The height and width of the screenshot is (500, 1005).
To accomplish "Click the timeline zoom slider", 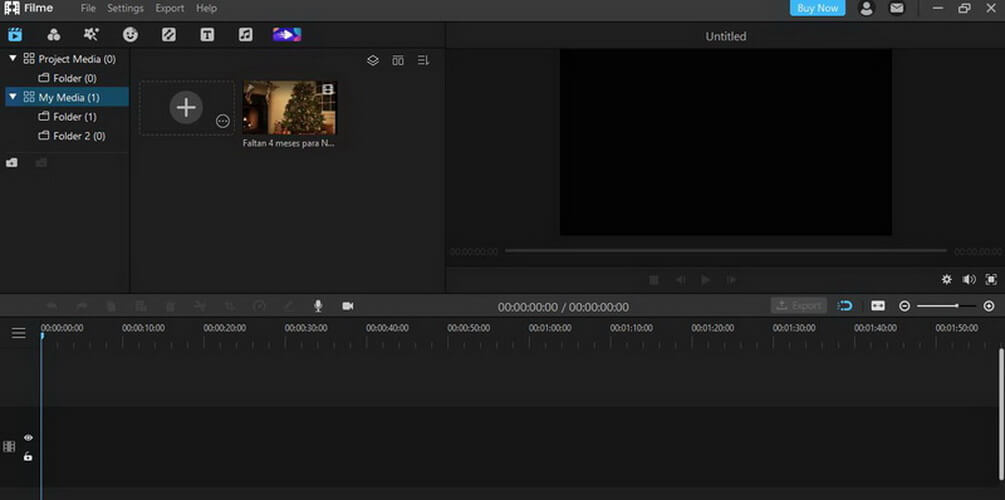I will click(x=946, y=306).
